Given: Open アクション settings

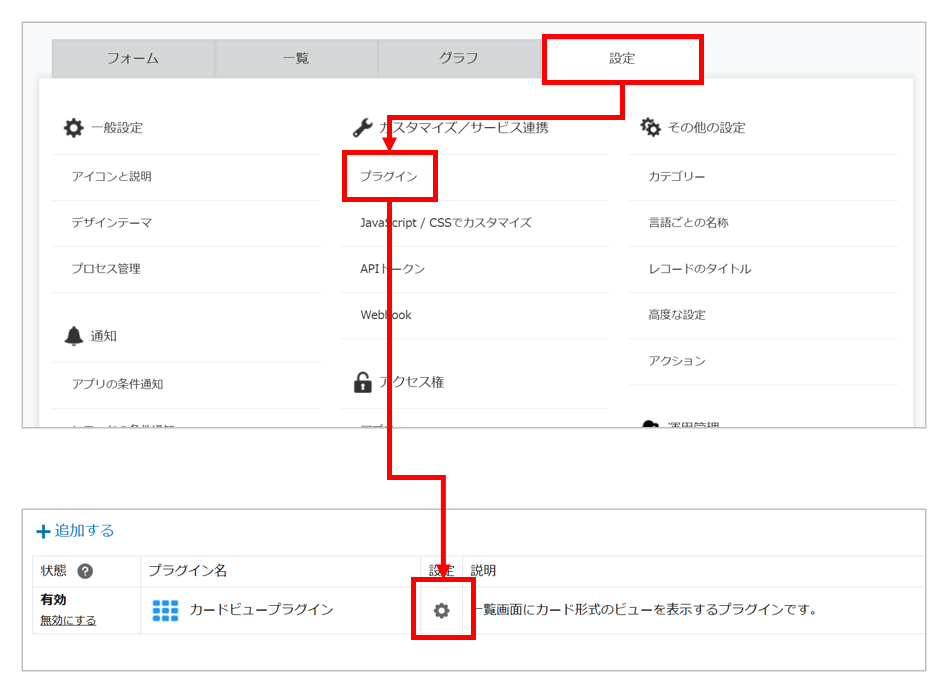Looking at the screenshot, I should (x=677, y=361).
